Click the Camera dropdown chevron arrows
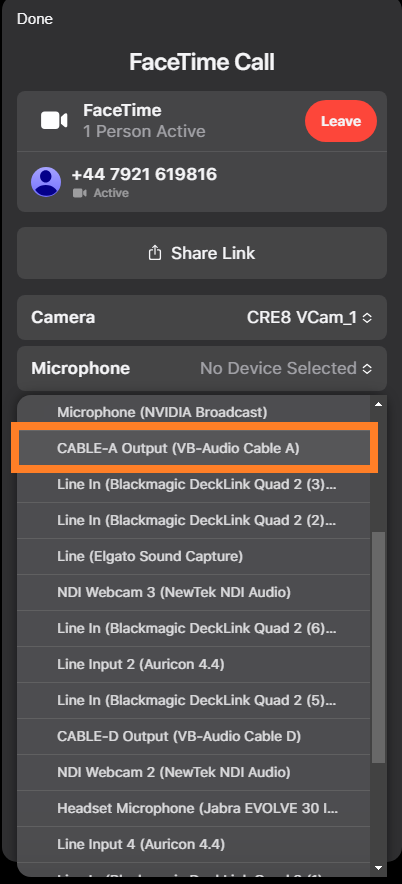Viewport: 402px width, 884px height. click(367, 318)
